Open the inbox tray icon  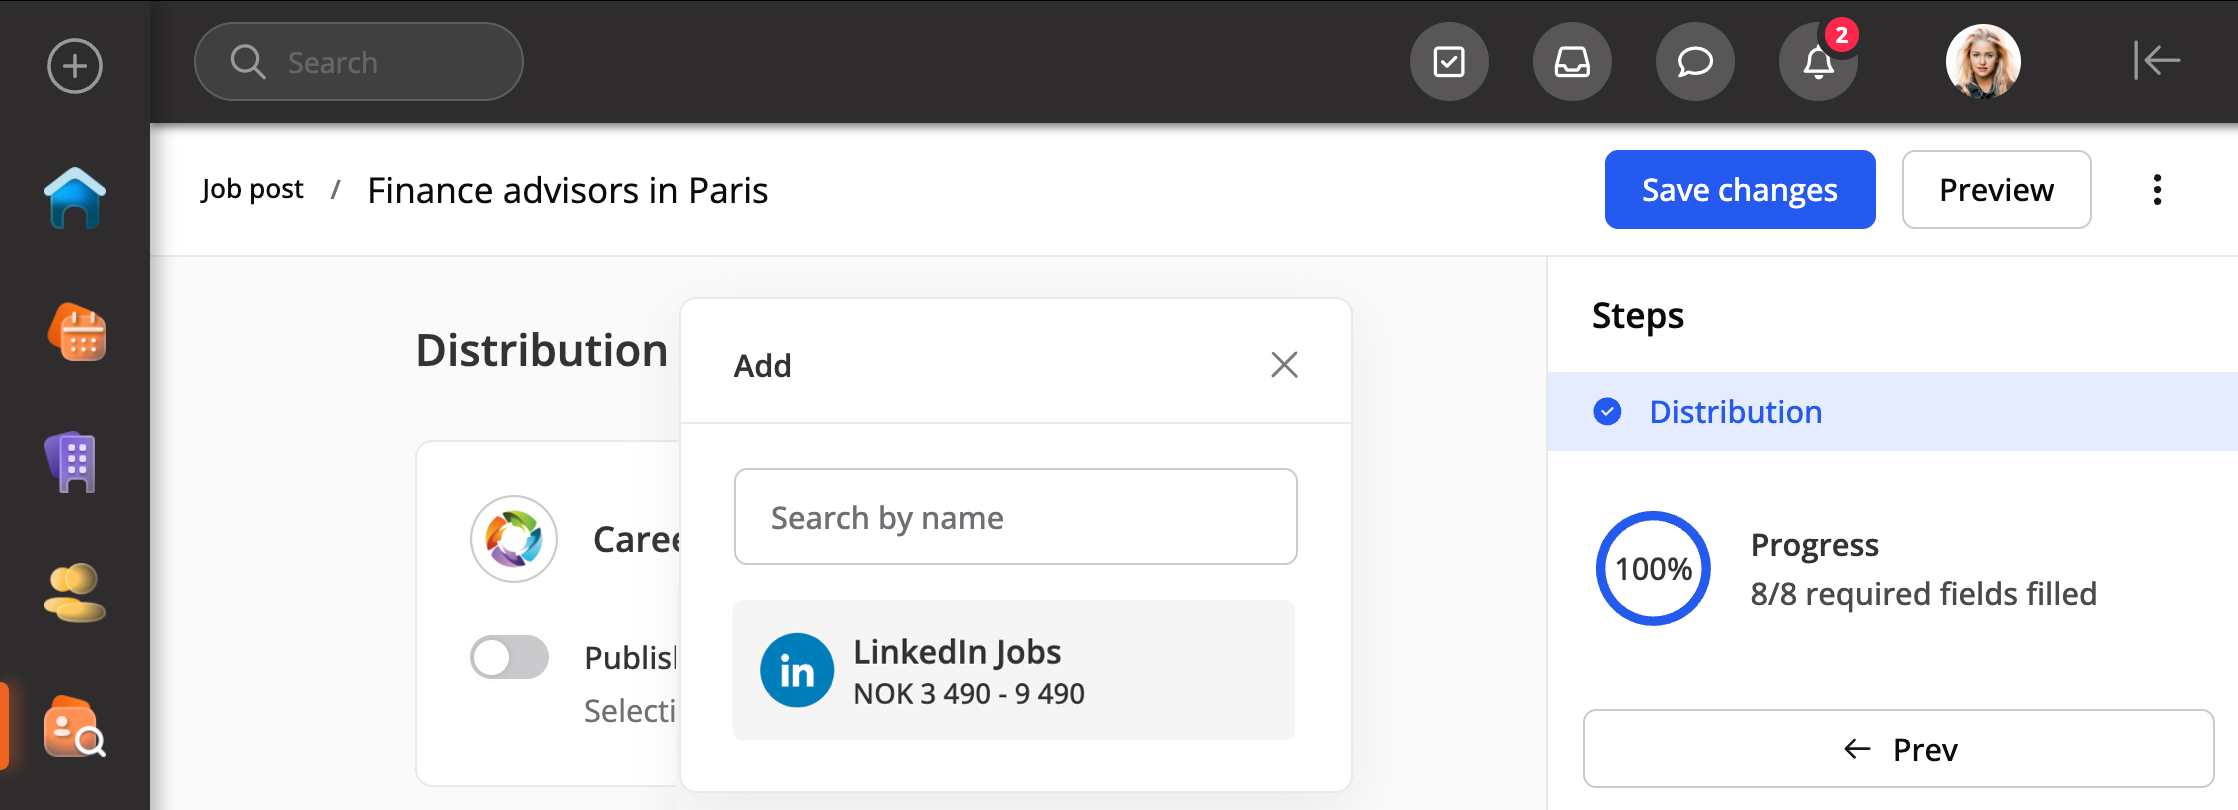click(x=1572, y=62)
